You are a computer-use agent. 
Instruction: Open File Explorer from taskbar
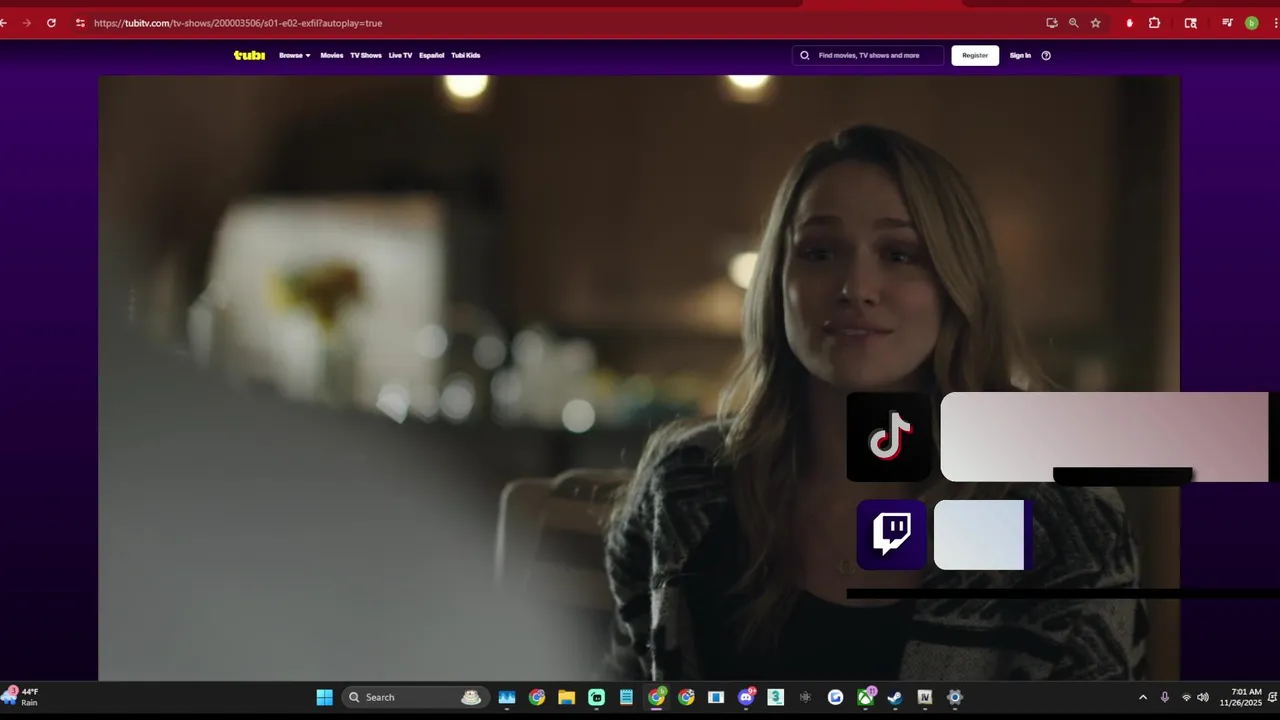566,697
